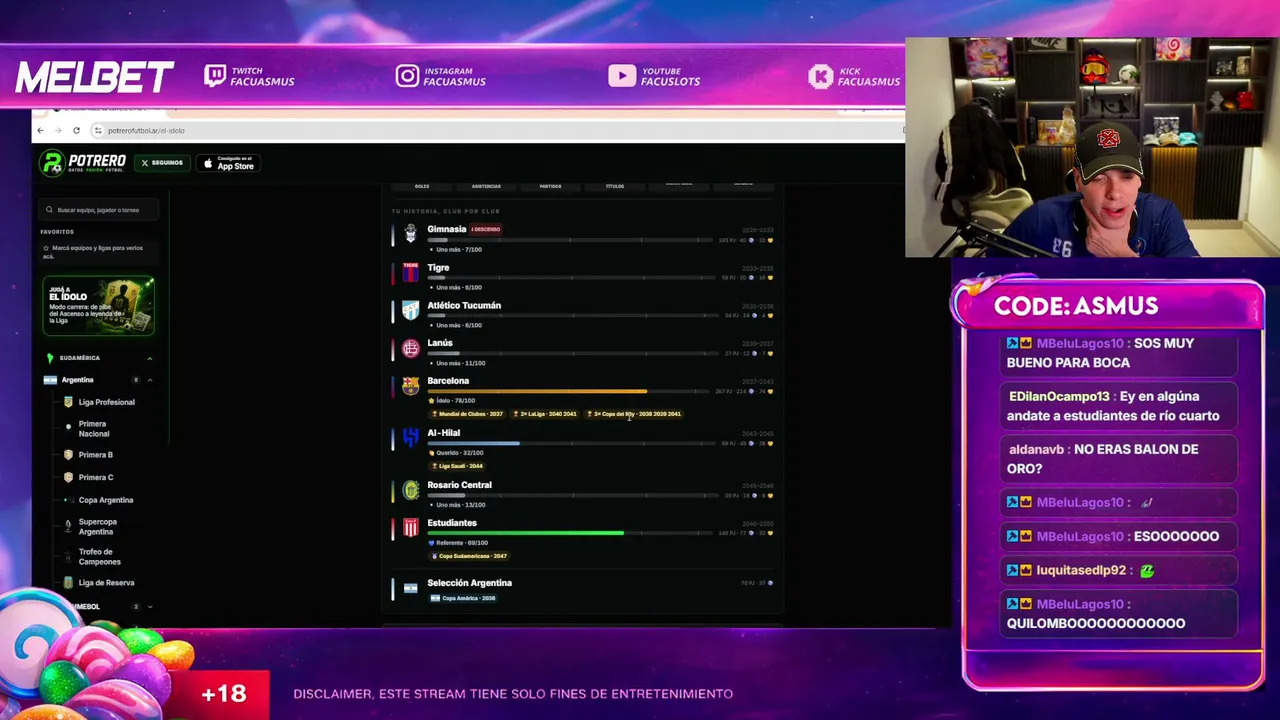This screenshot has width=1280, height=720.
Task: Open Copa Argentina in the sidebar
Action: (x=106, y=500)
